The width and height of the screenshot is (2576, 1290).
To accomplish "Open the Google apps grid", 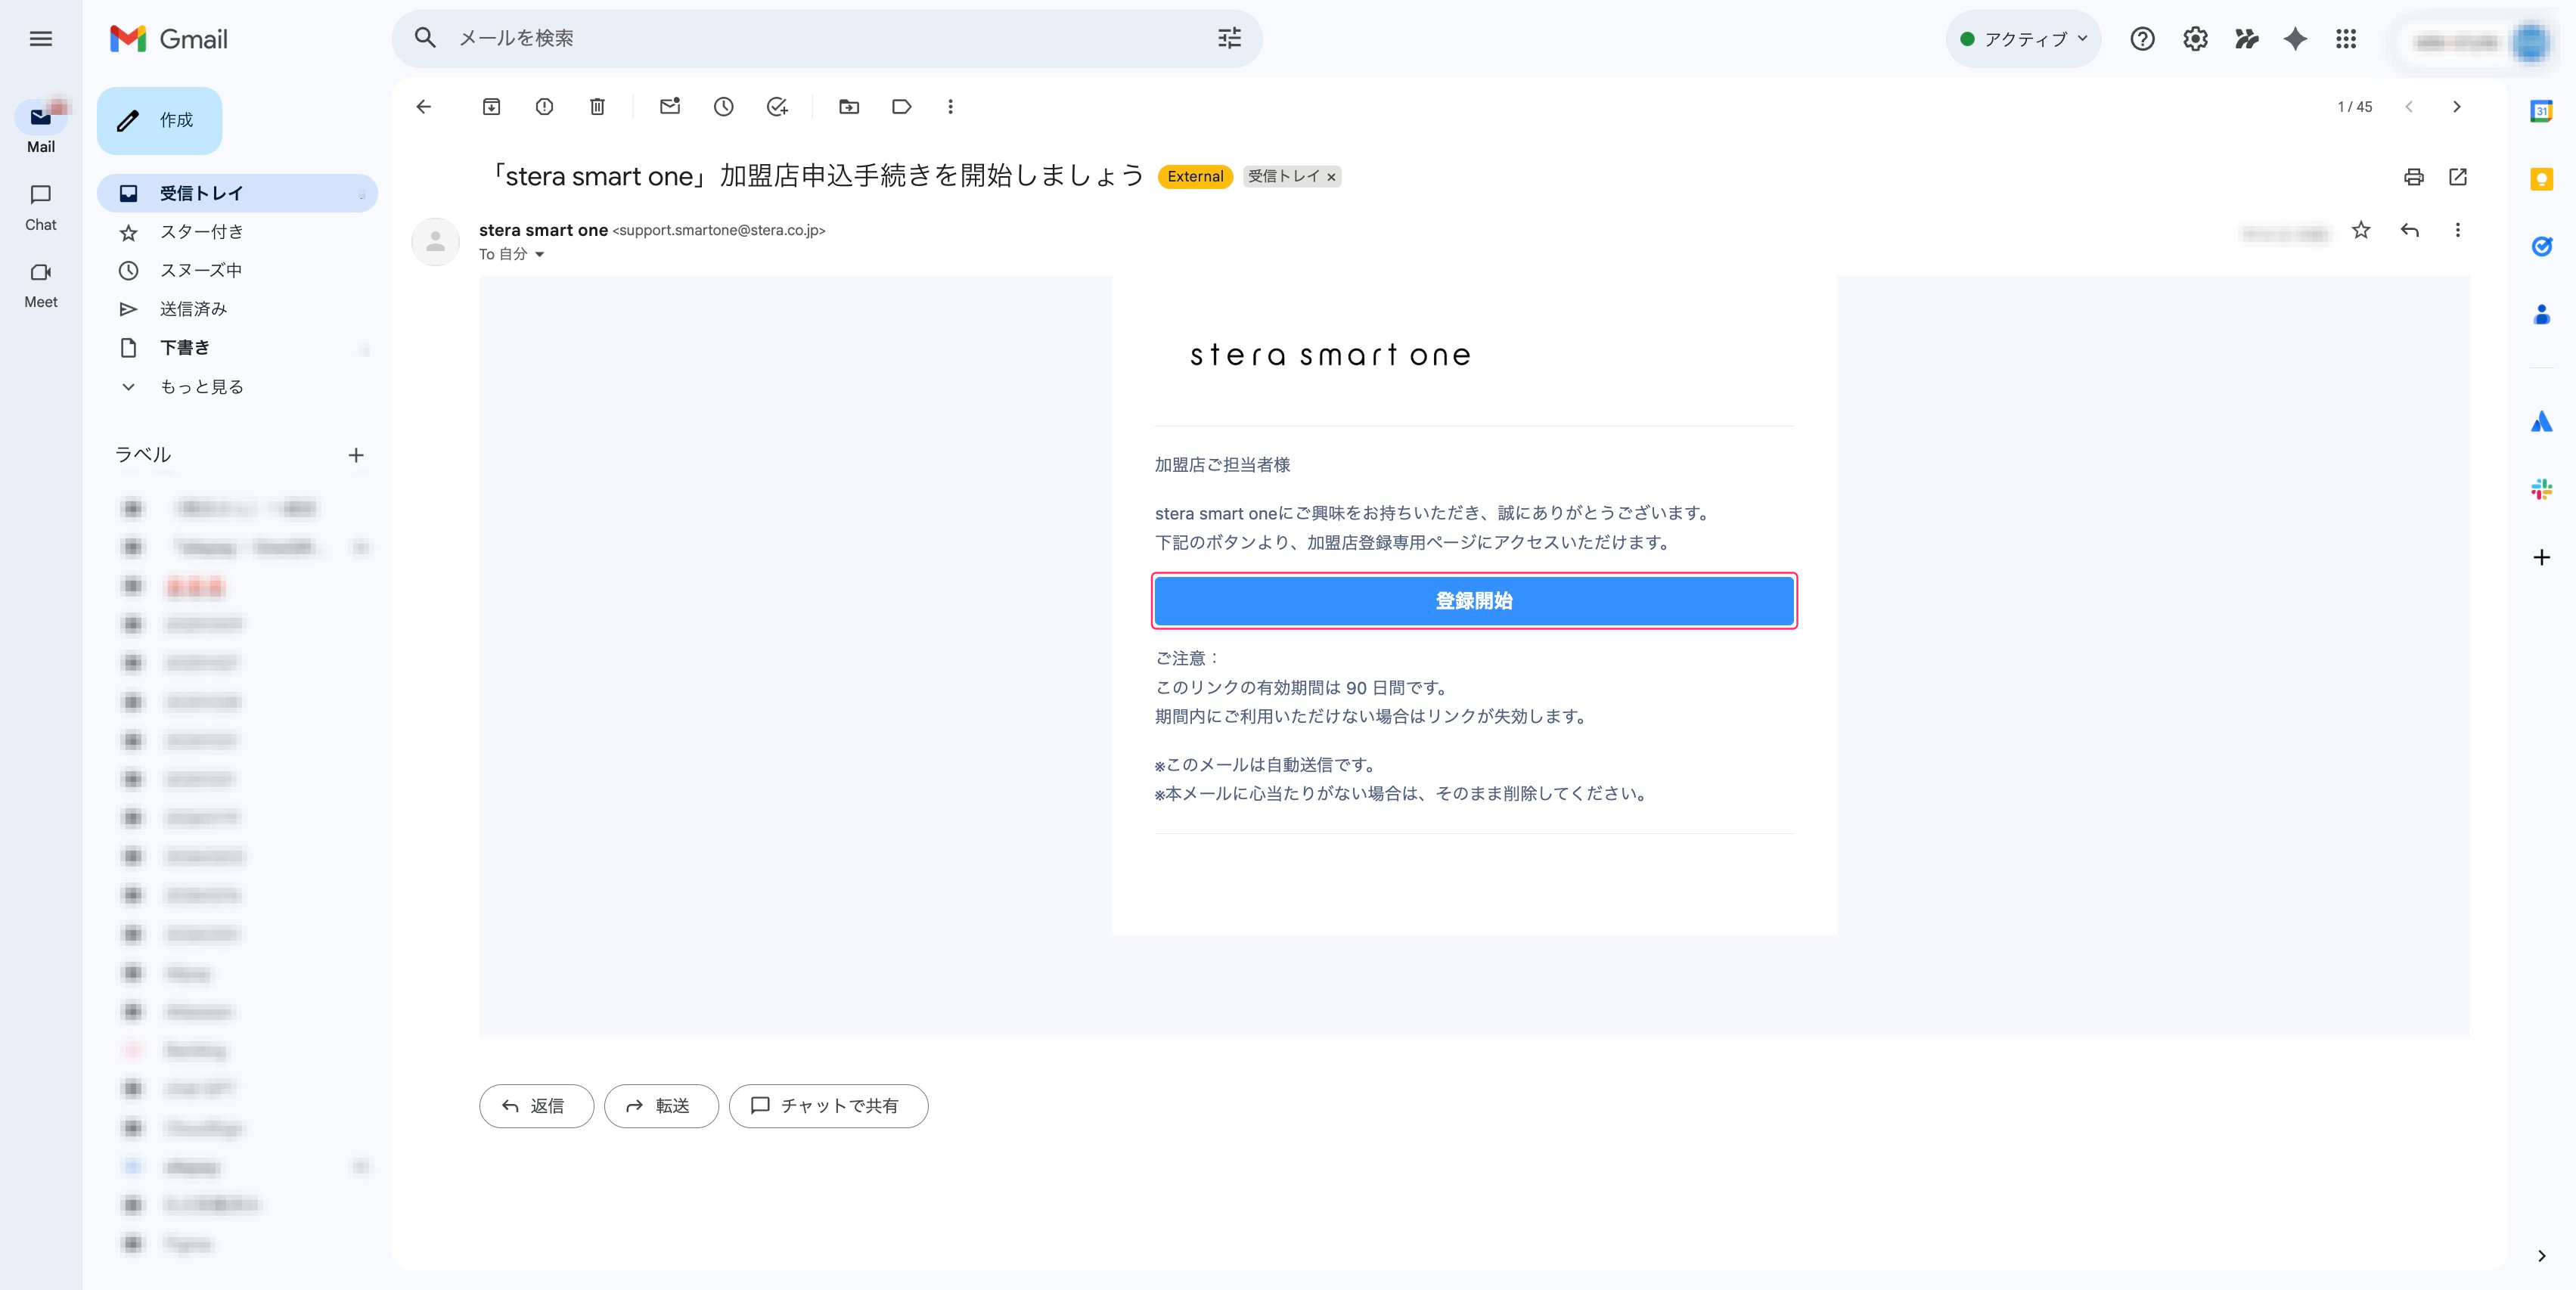I will click(2346, 39).
